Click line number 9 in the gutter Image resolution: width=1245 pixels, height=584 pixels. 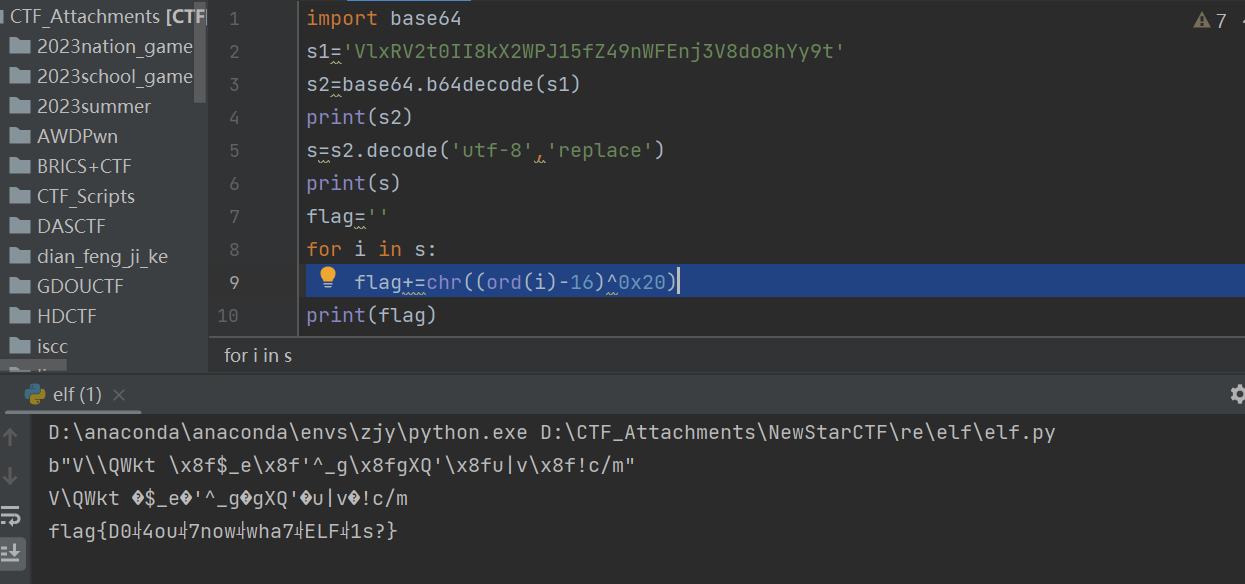click(233, 282)
